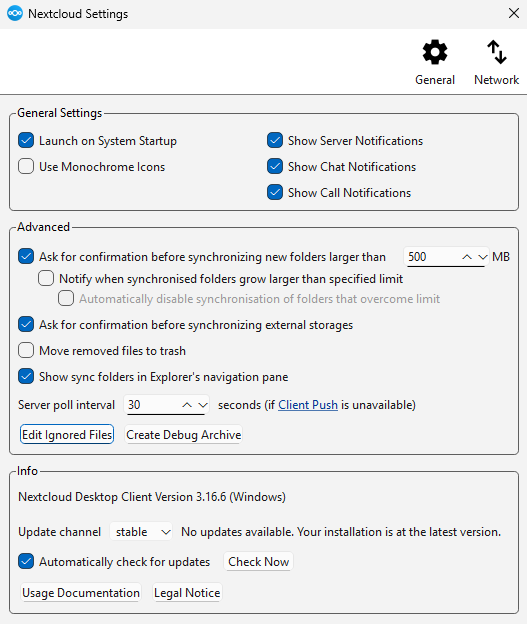Open the Client Push link
527x624 pixels.
click(308, 405)
